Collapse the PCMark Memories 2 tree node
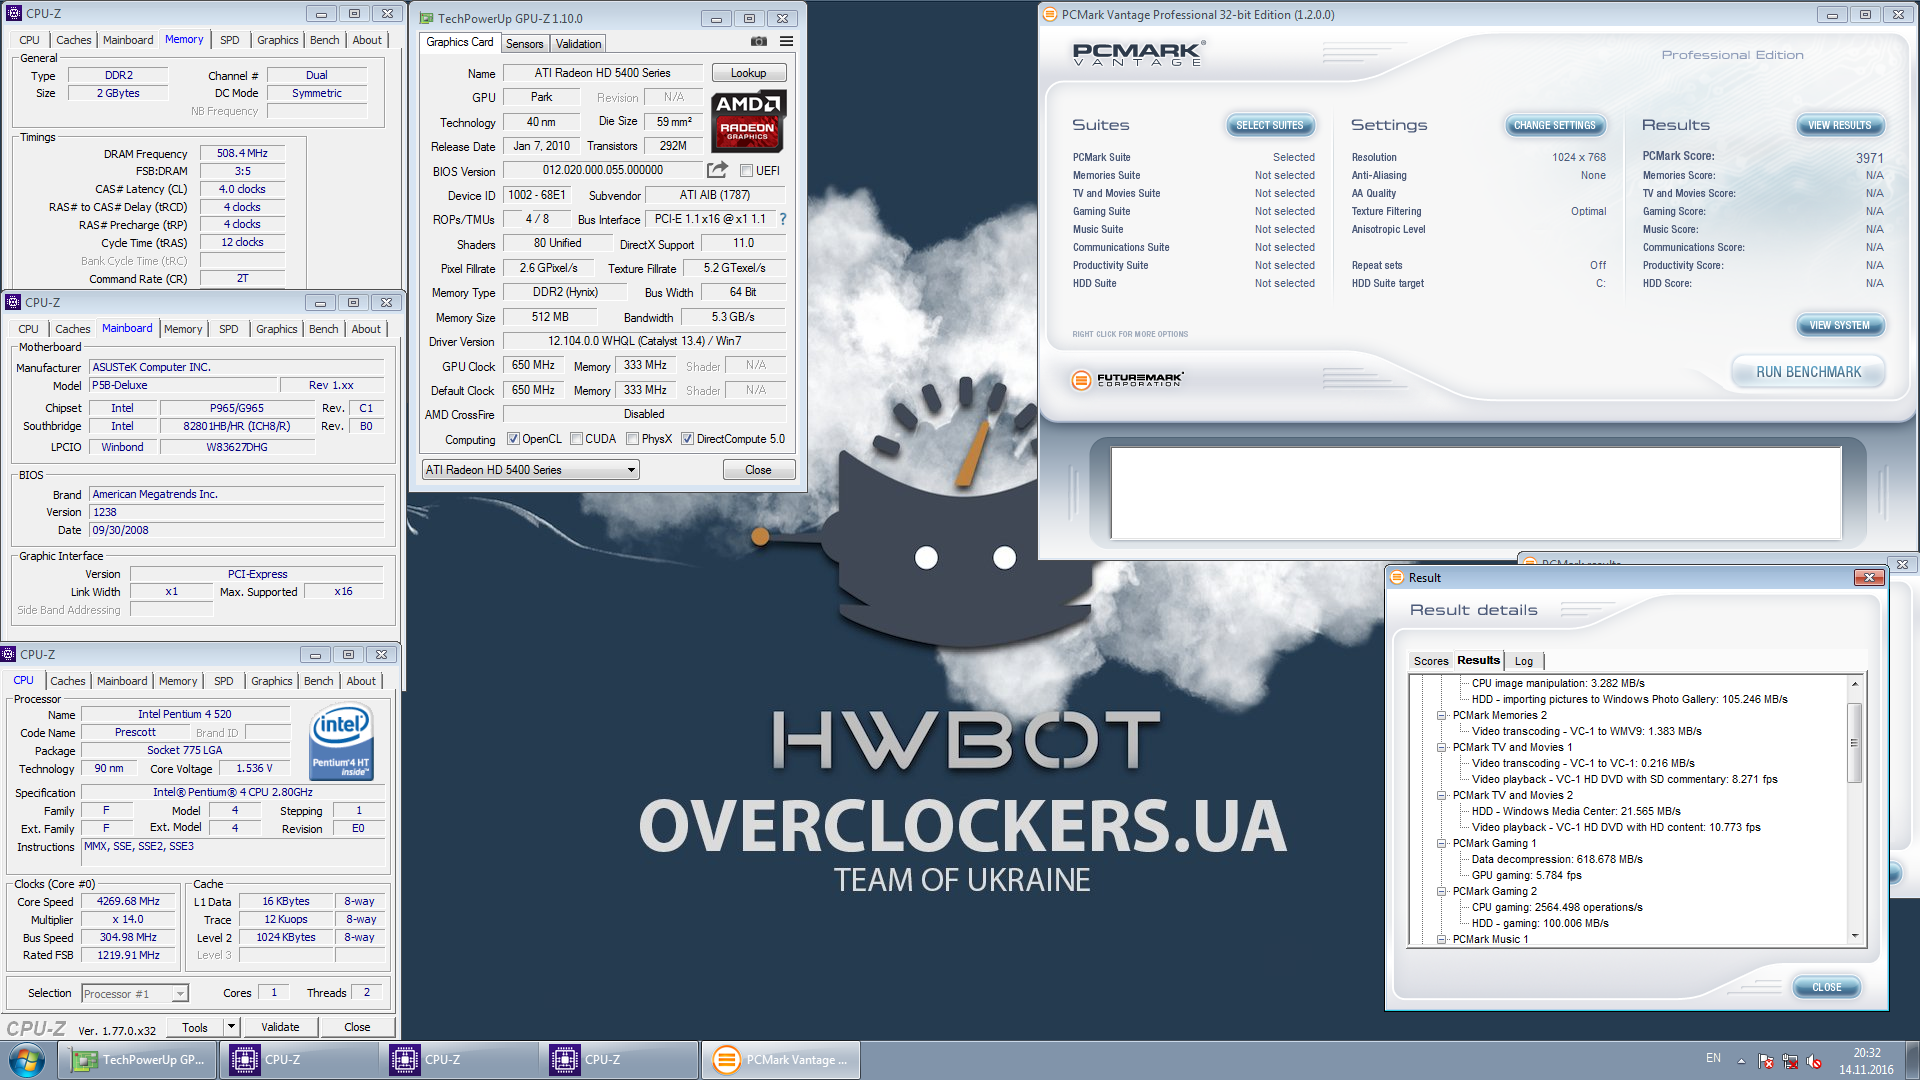 1441,715
